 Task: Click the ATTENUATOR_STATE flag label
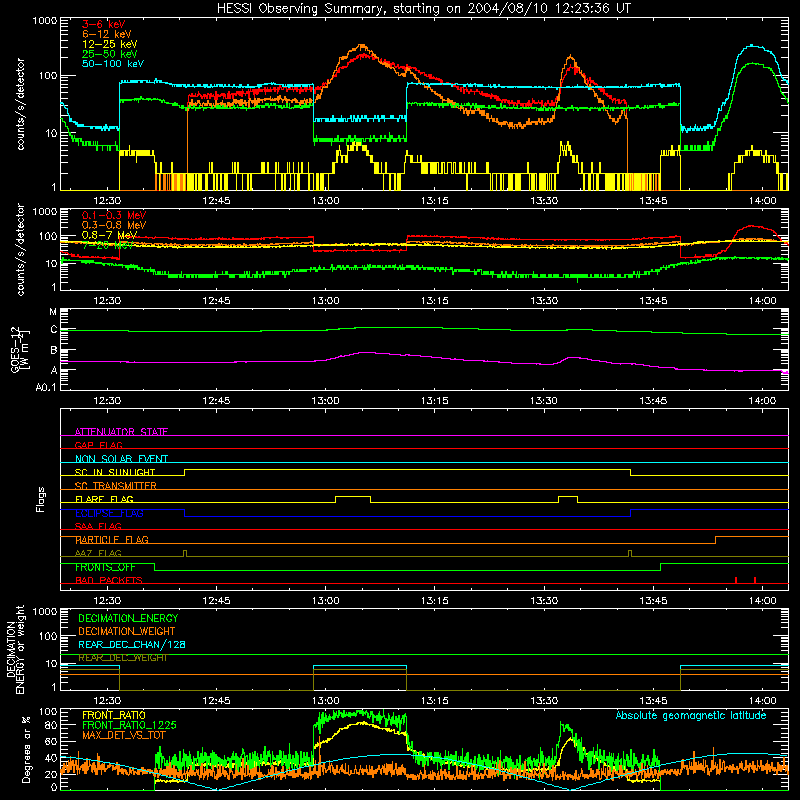(x=121, y=432)
